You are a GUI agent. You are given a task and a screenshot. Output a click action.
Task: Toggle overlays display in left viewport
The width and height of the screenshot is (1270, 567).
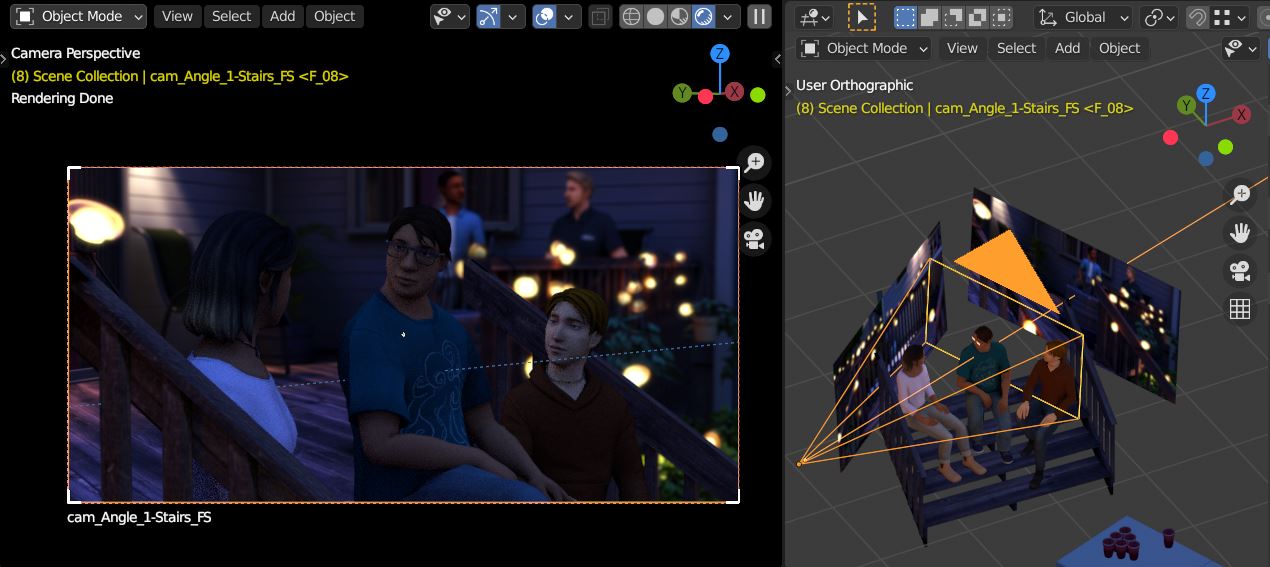coord(545,17)
